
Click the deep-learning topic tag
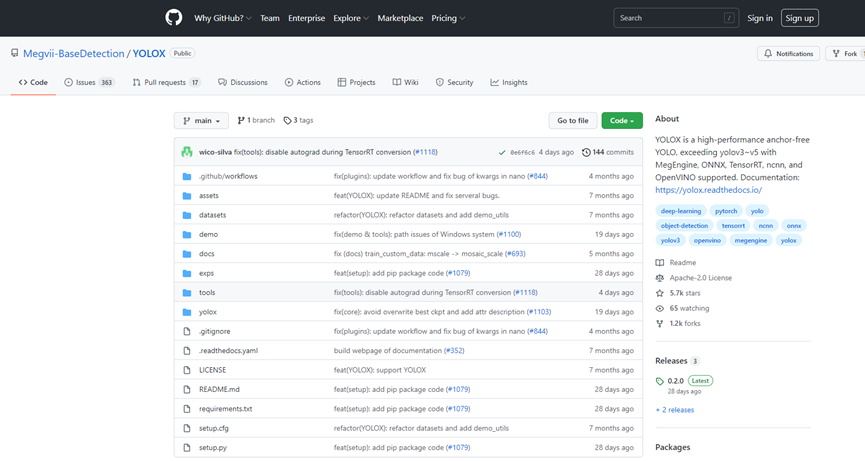click(681, 211)
